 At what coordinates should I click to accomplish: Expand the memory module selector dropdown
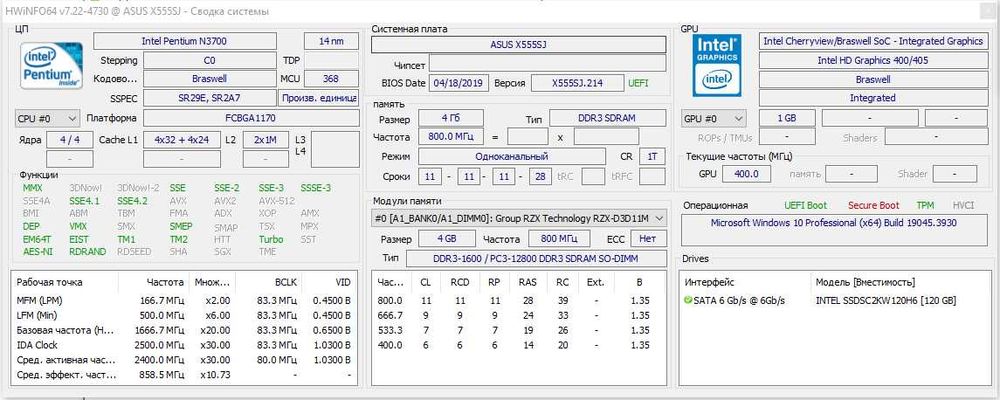(x=519, y=218)
